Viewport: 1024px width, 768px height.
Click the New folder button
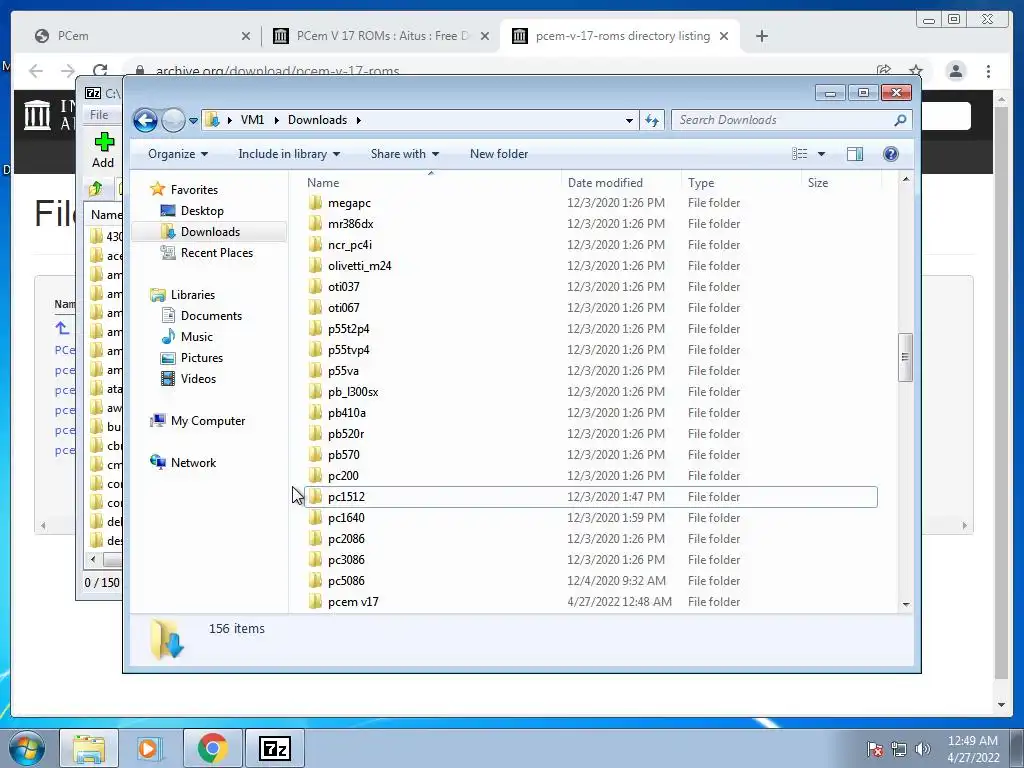click(x=499, y=154)
